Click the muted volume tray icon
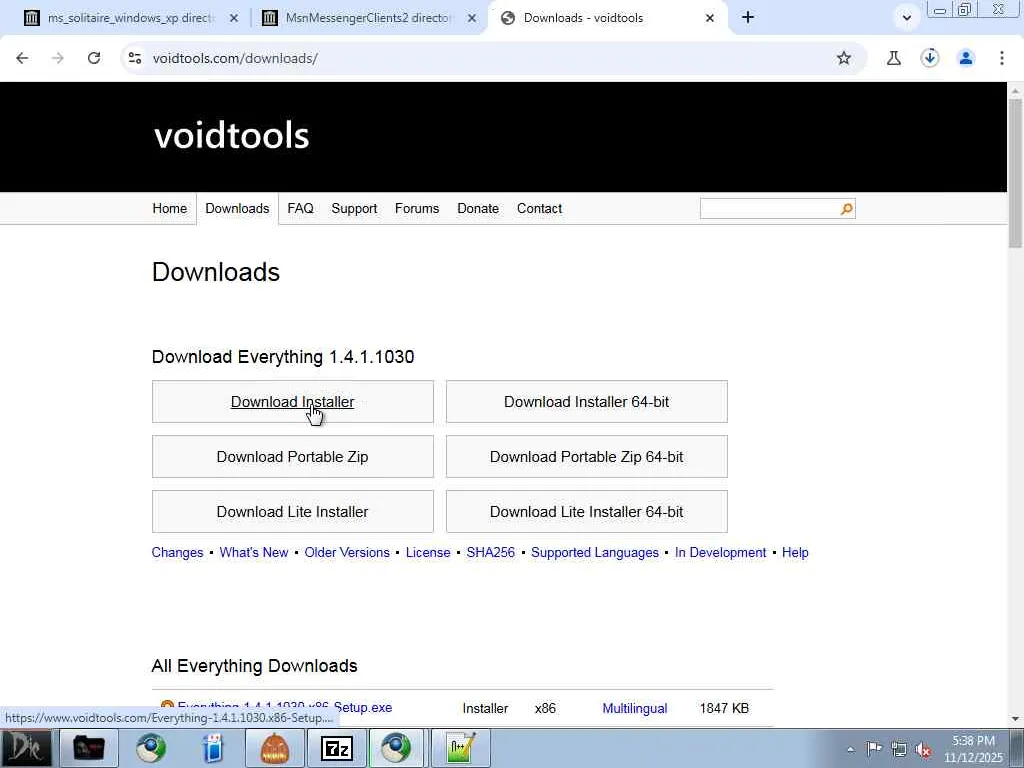Screen dimensions: 1024x768 923,750
